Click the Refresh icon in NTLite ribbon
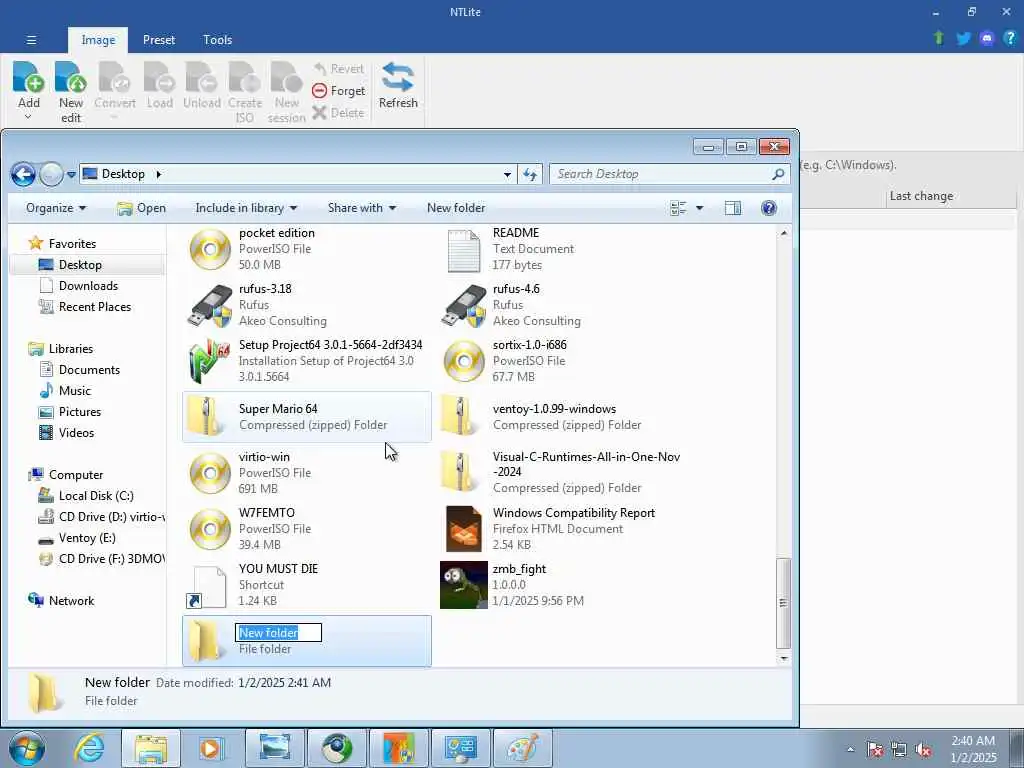 [x=398, y=78]
